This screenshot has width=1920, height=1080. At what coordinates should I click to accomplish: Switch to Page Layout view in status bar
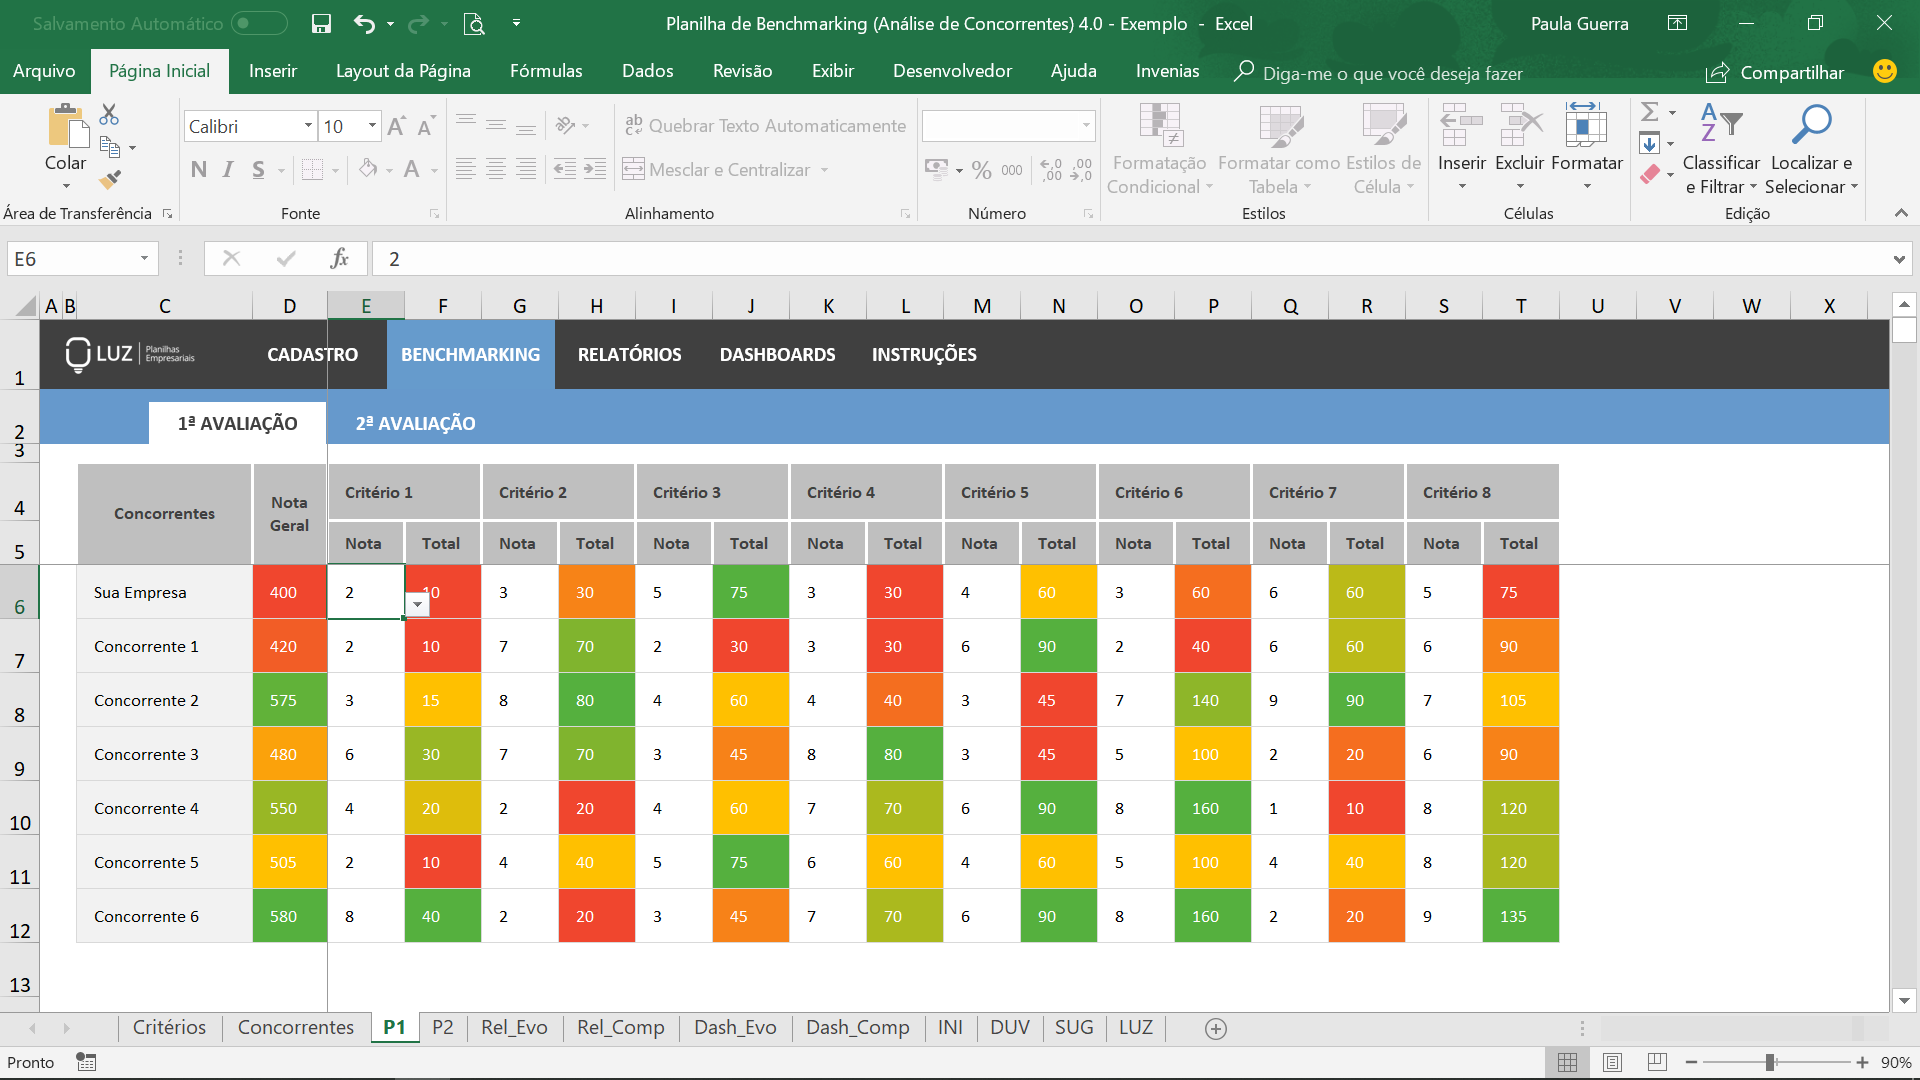[x=1612, y=1063]
